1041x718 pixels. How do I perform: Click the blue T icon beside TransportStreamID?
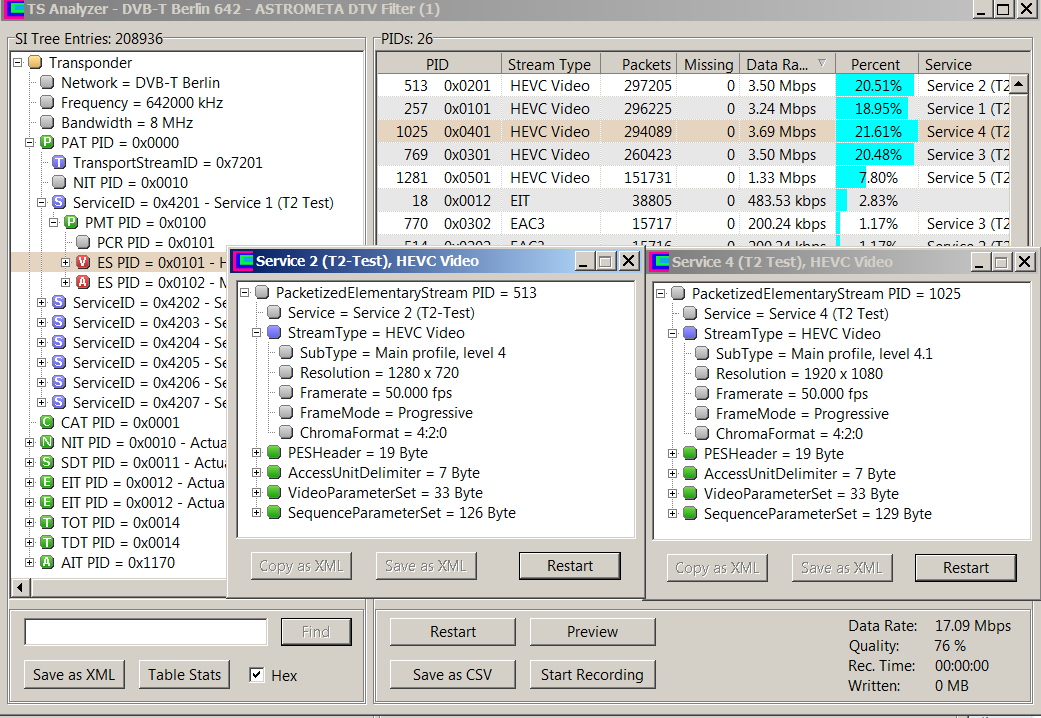point(59,163)
